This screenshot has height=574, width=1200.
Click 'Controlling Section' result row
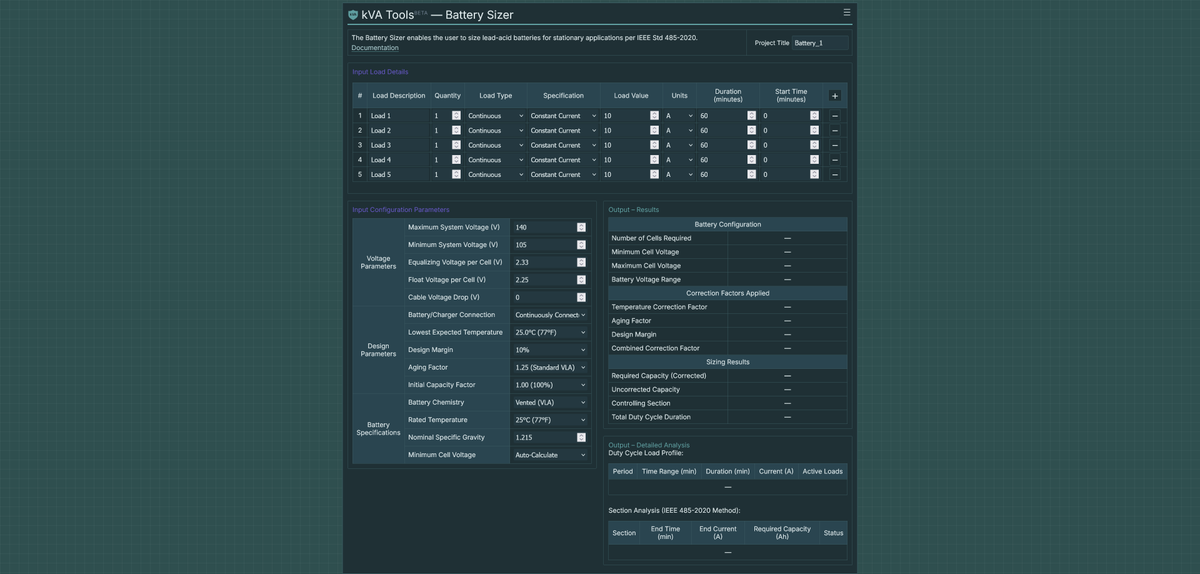pyautogui.click(x=728, y=403)
